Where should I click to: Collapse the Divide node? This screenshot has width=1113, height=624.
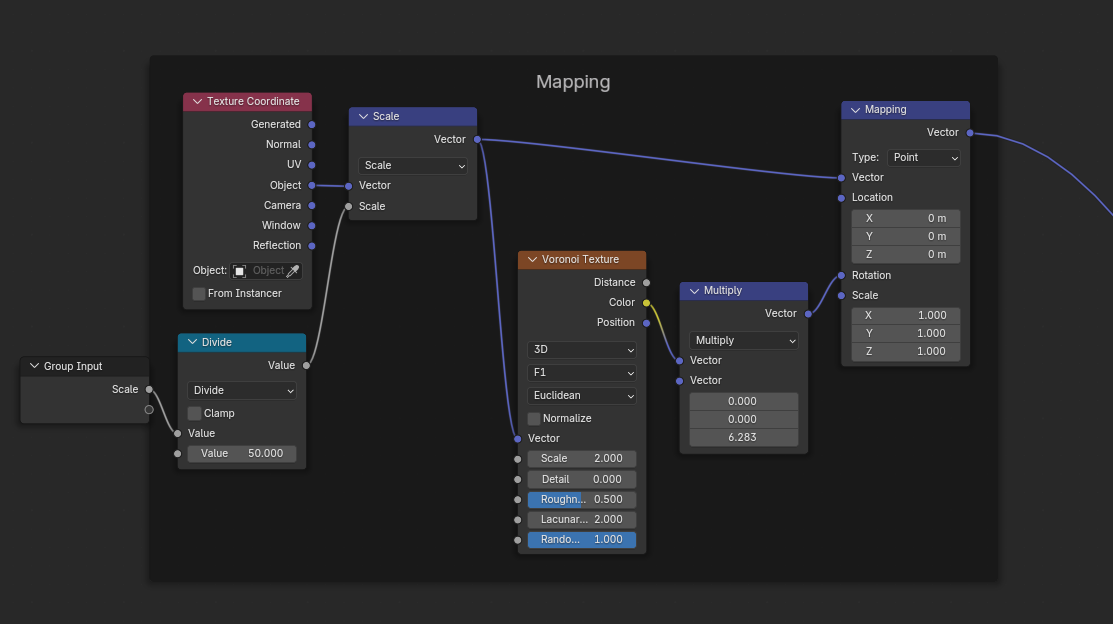point(192,342)
